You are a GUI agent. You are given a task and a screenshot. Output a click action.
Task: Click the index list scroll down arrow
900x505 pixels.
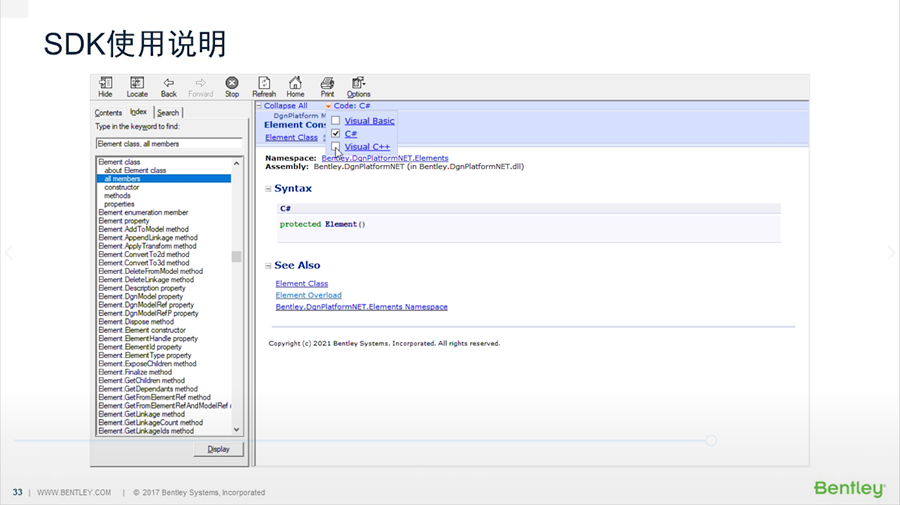236,429
